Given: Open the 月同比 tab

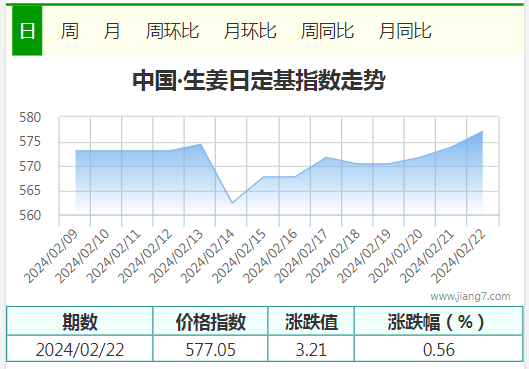Looking at the screenshot, I should pos(405,31).
